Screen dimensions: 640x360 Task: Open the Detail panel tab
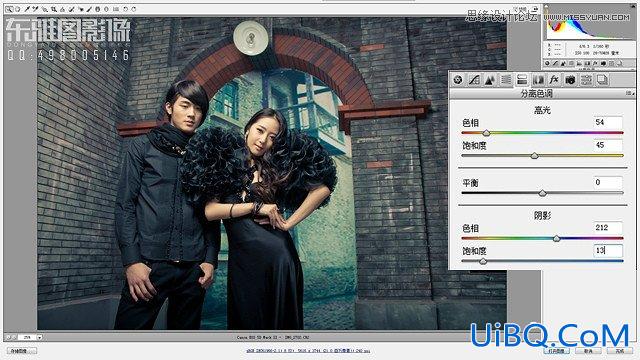(x=490, y=80)
